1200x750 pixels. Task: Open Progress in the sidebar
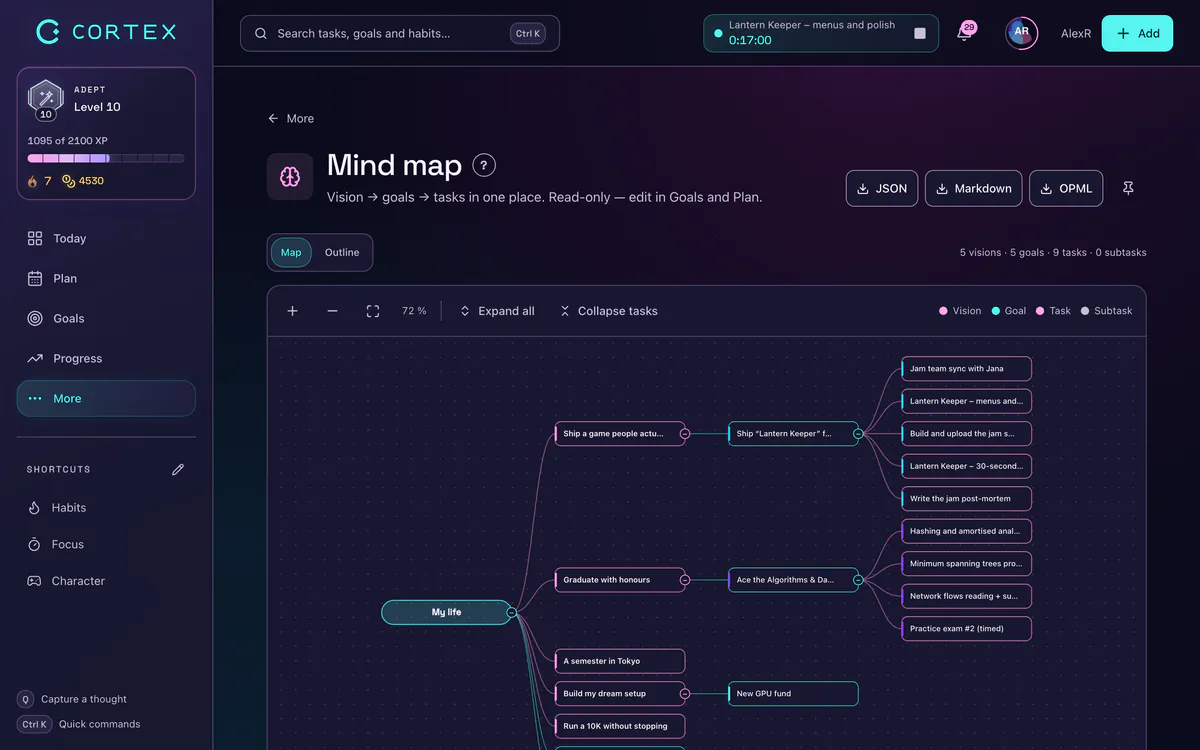(106, 358)
